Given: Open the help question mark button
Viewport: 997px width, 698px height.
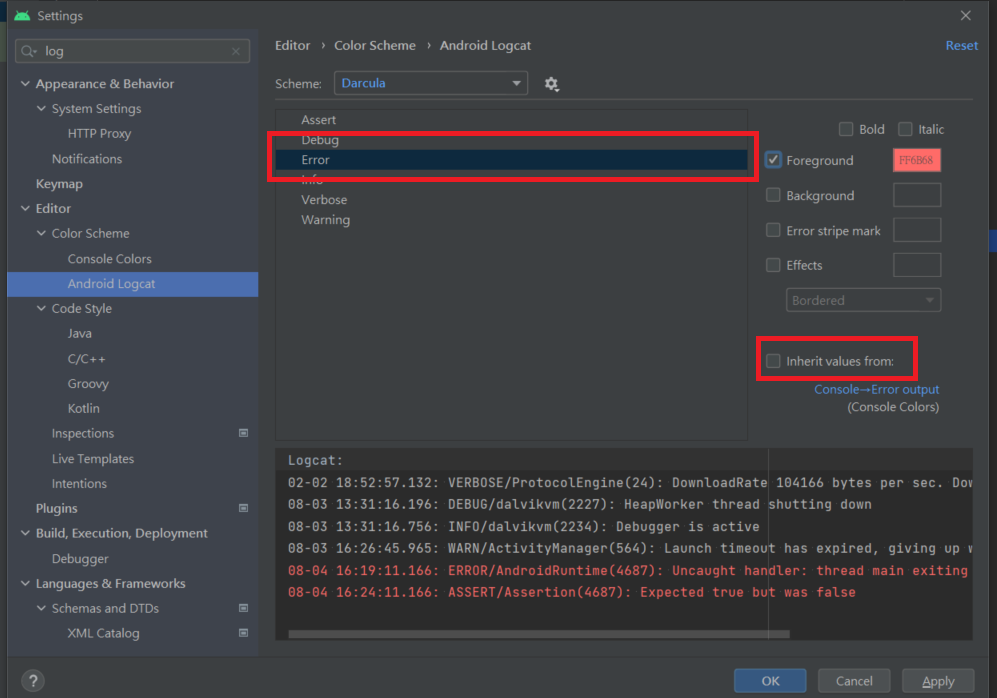Looking at the screenshot, I should pos(33,681).
